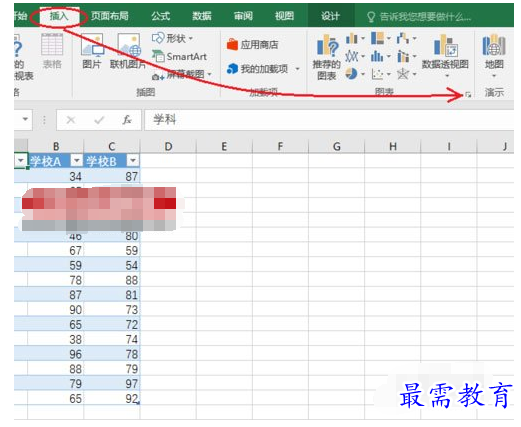This screenshot has width=521, height=427.
Task: Insert a pie or doughnut chart
Action: pyautogui.click(x=355, y=74)
